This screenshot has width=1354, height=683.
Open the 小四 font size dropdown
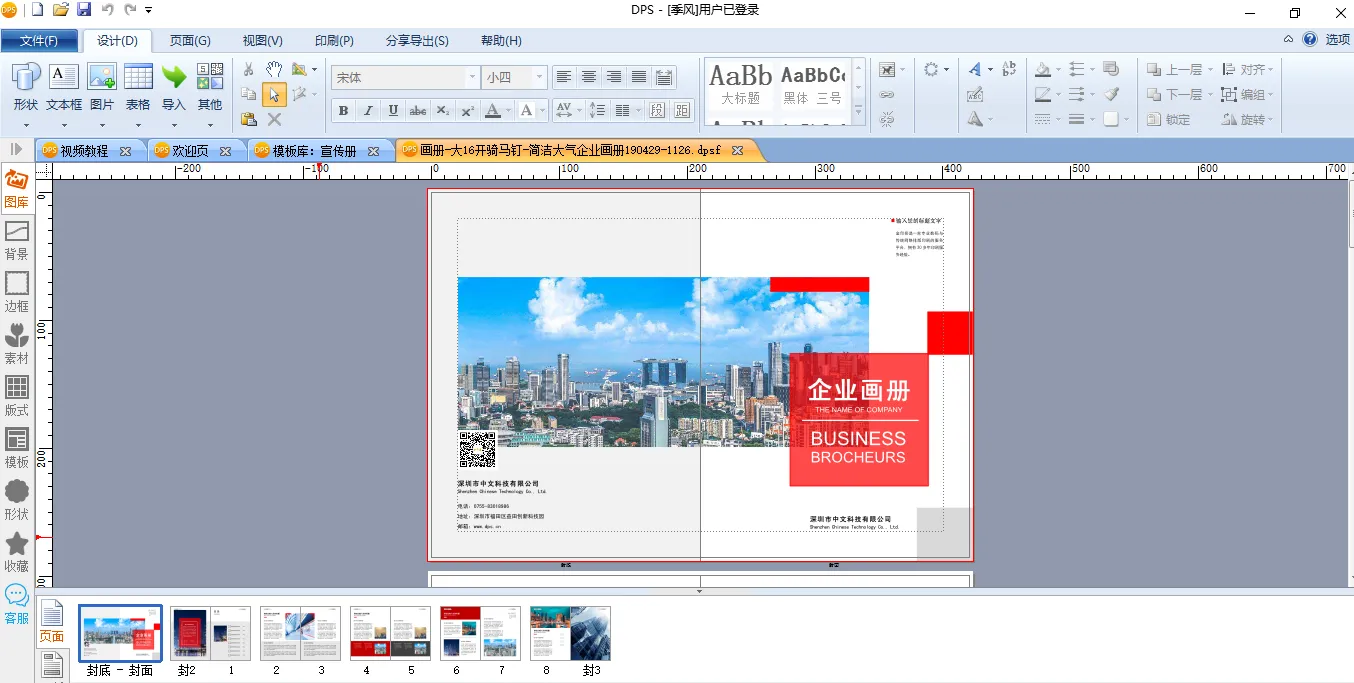(540, 77)
